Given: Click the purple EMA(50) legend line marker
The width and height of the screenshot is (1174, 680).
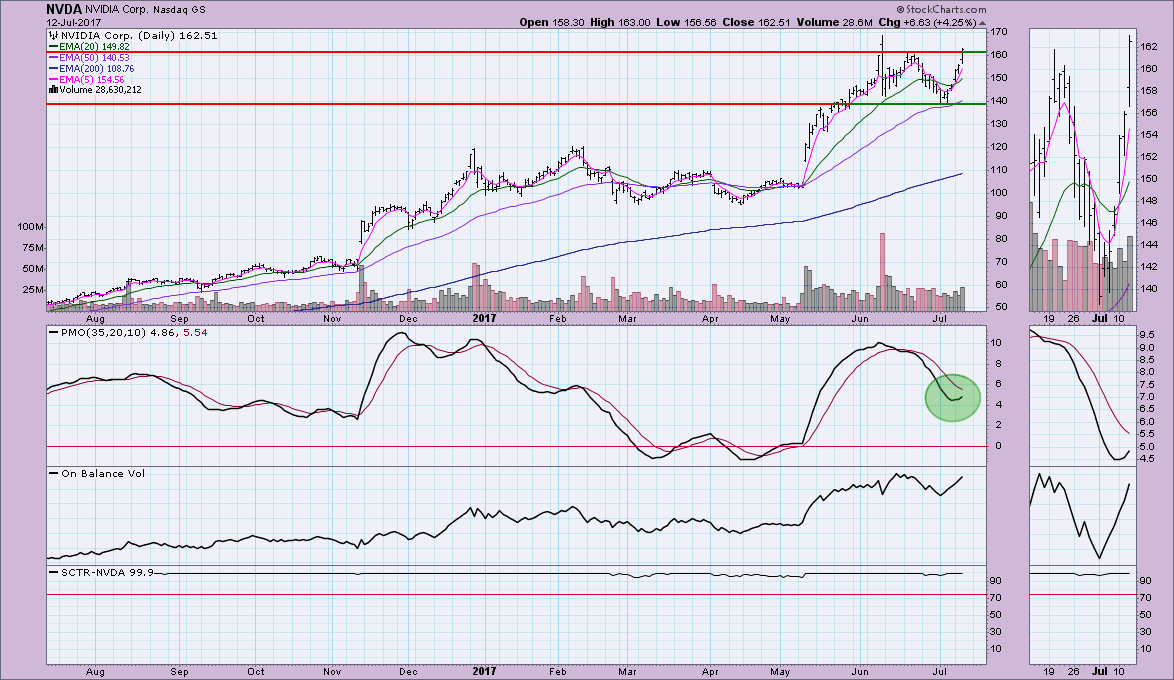Looking at the screenshot, I should click(x=54, y=56).
